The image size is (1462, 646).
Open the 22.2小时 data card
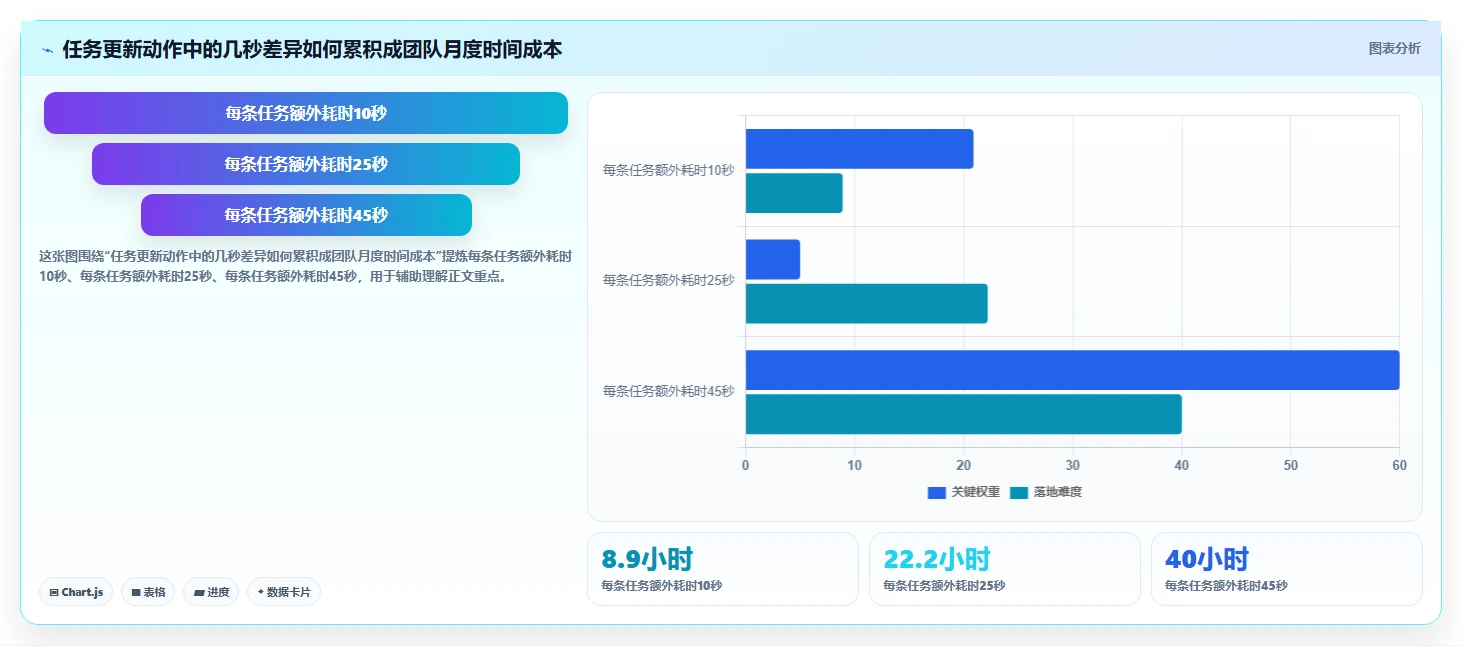pyautogui.click(x=1005, y=569)
